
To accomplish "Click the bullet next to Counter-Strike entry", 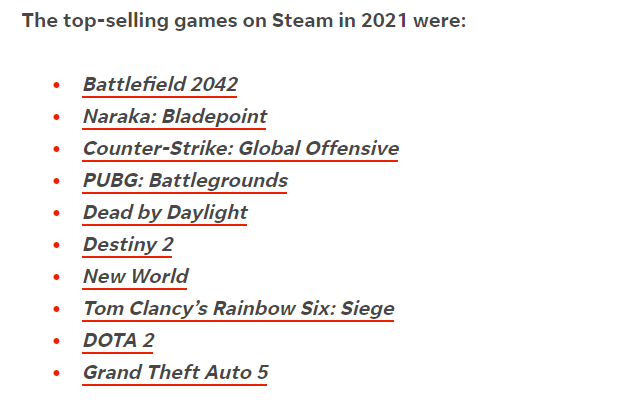I will click(x=57, y=150).
